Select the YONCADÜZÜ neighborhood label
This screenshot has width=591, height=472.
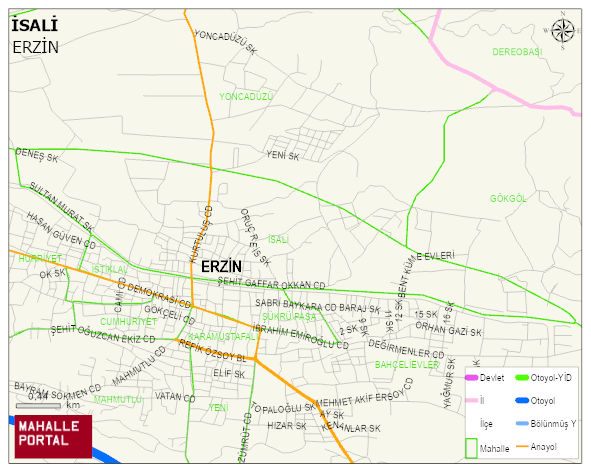point(246,97)
